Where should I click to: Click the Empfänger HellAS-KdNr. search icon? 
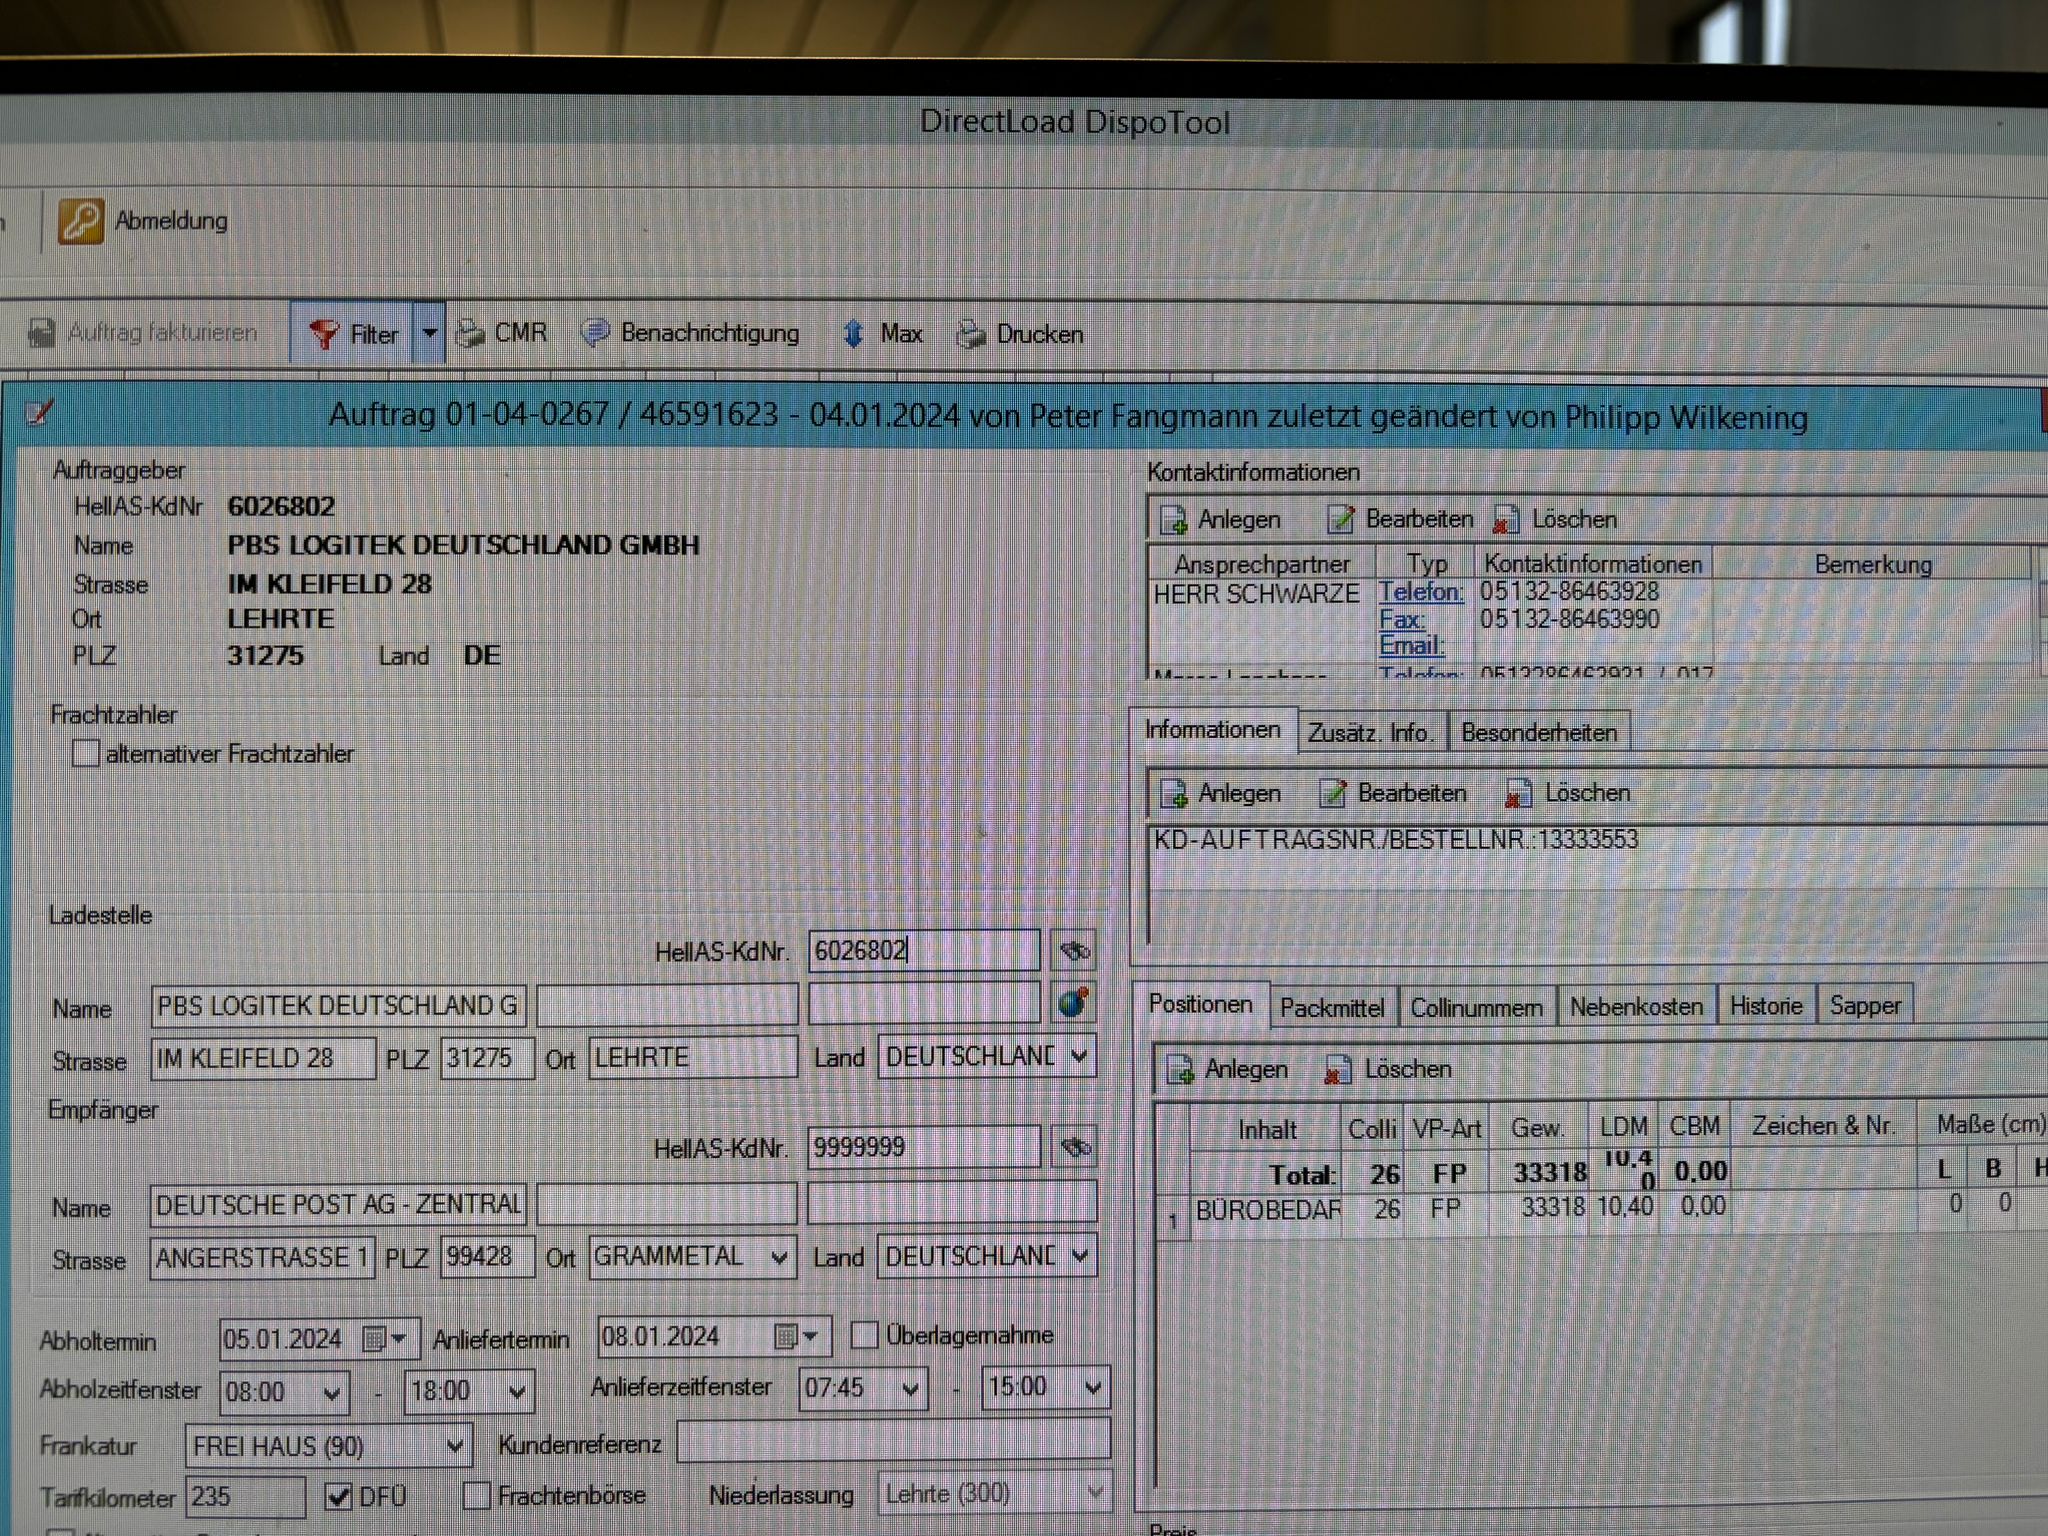pyautogui.click(x=1075, y=1148)
